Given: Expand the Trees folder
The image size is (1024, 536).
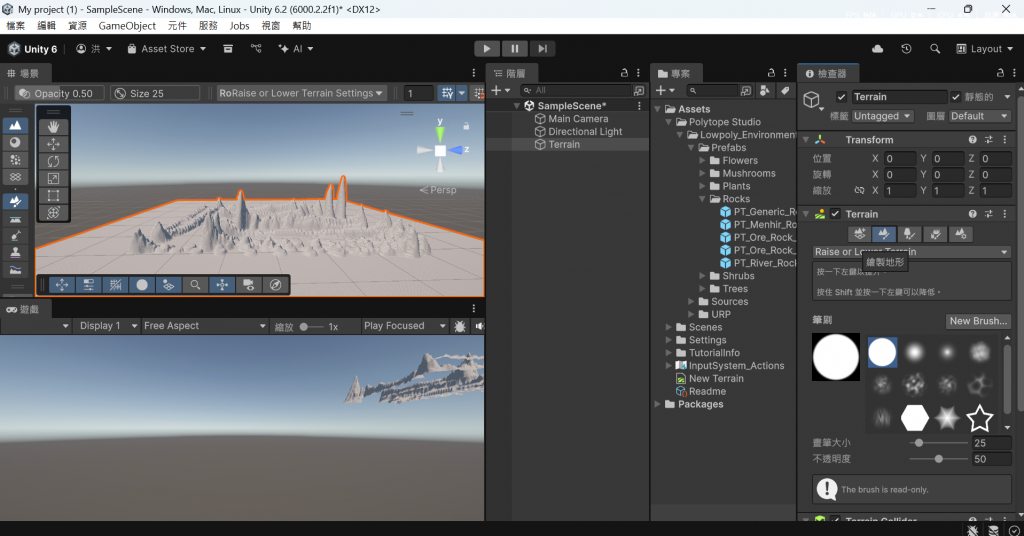Looking at the screenshot, I should (x=702, y=289).
